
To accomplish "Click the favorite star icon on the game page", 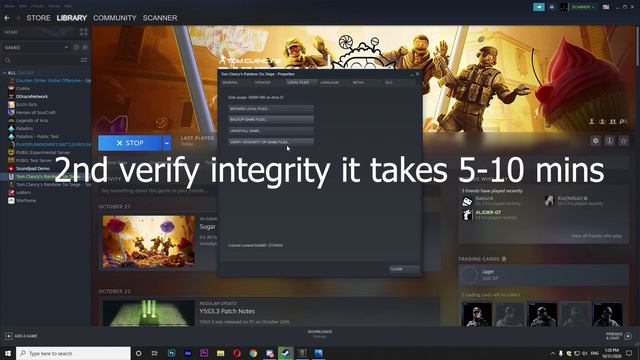I will click(x=623, y=141).
